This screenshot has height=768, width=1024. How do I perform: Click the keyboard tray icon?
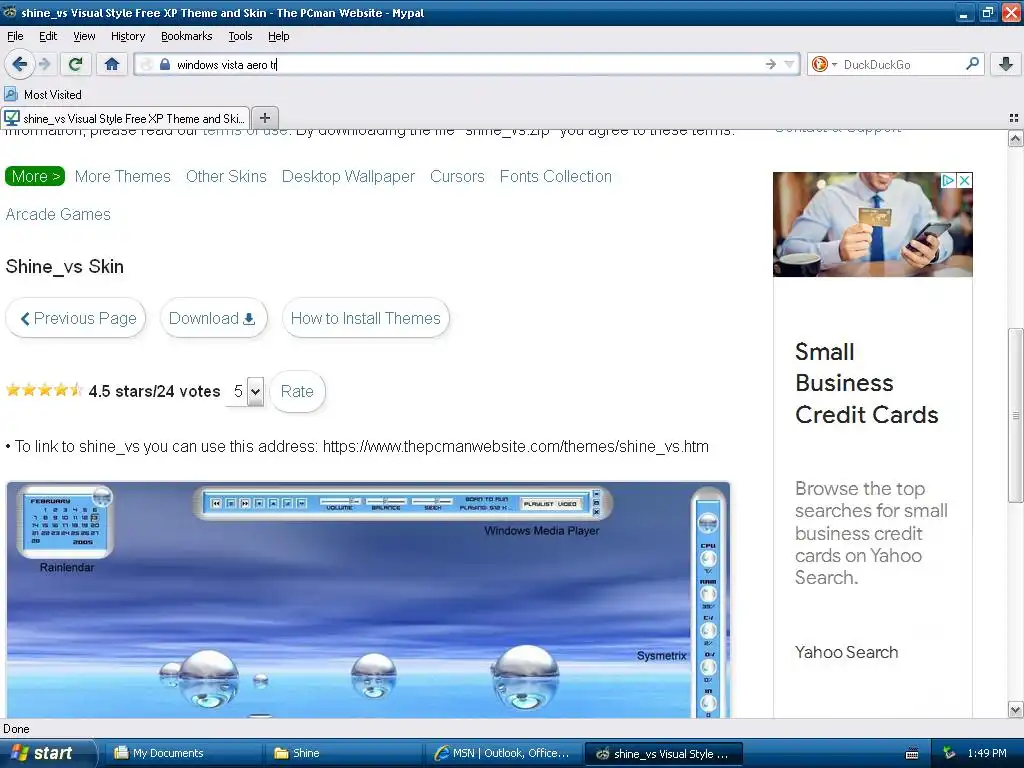912,753
